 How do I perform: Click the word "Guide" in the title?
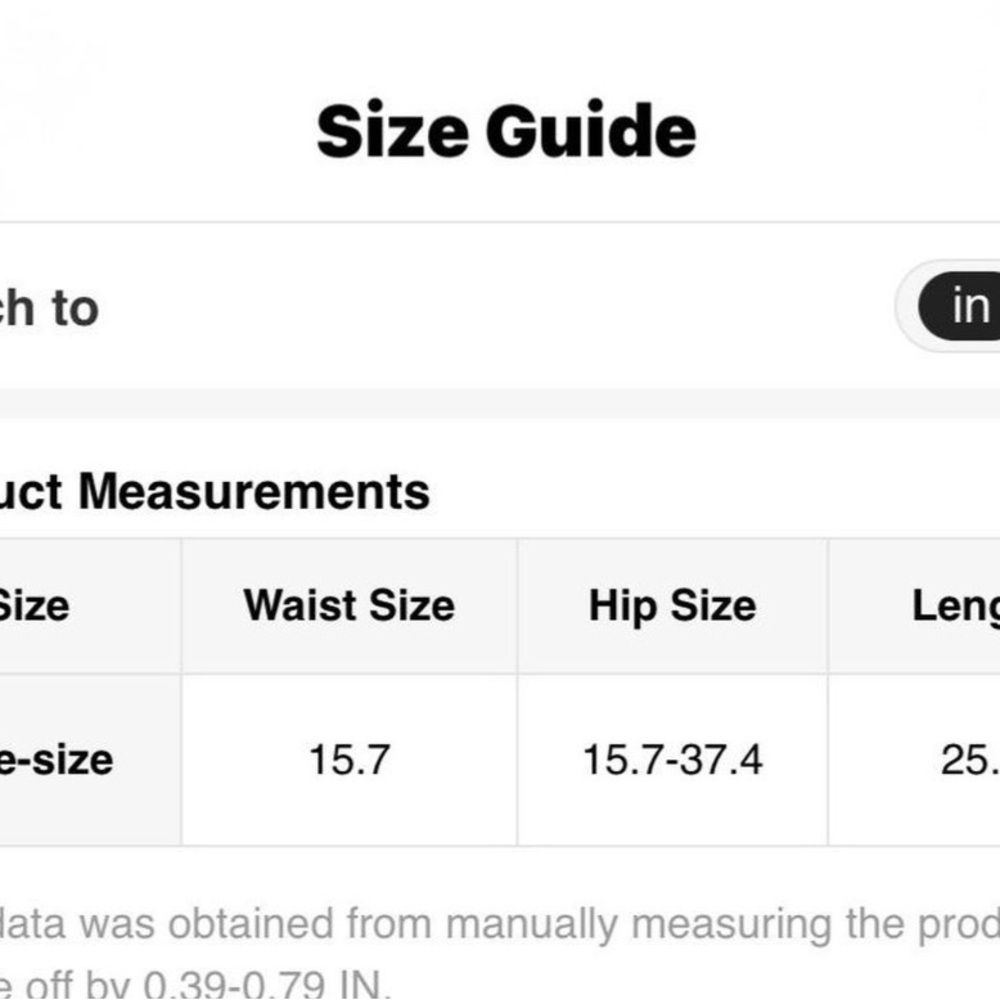coord(591,132)
